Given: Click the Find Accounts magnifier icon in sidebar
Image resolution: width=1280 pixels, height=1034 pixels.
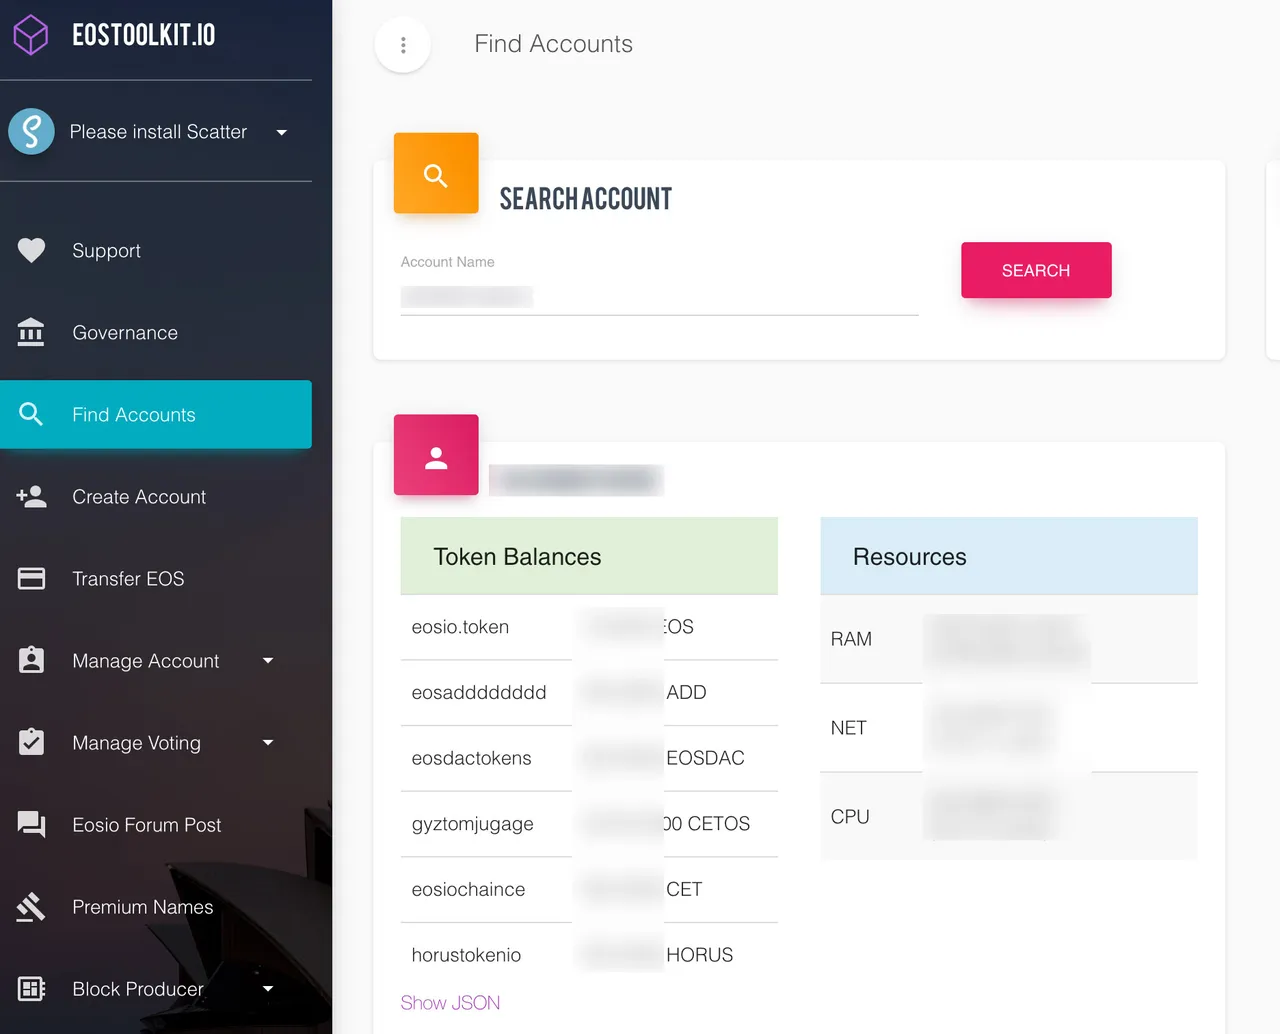Looking at the screenshot, I should click(x=31, y=414).
